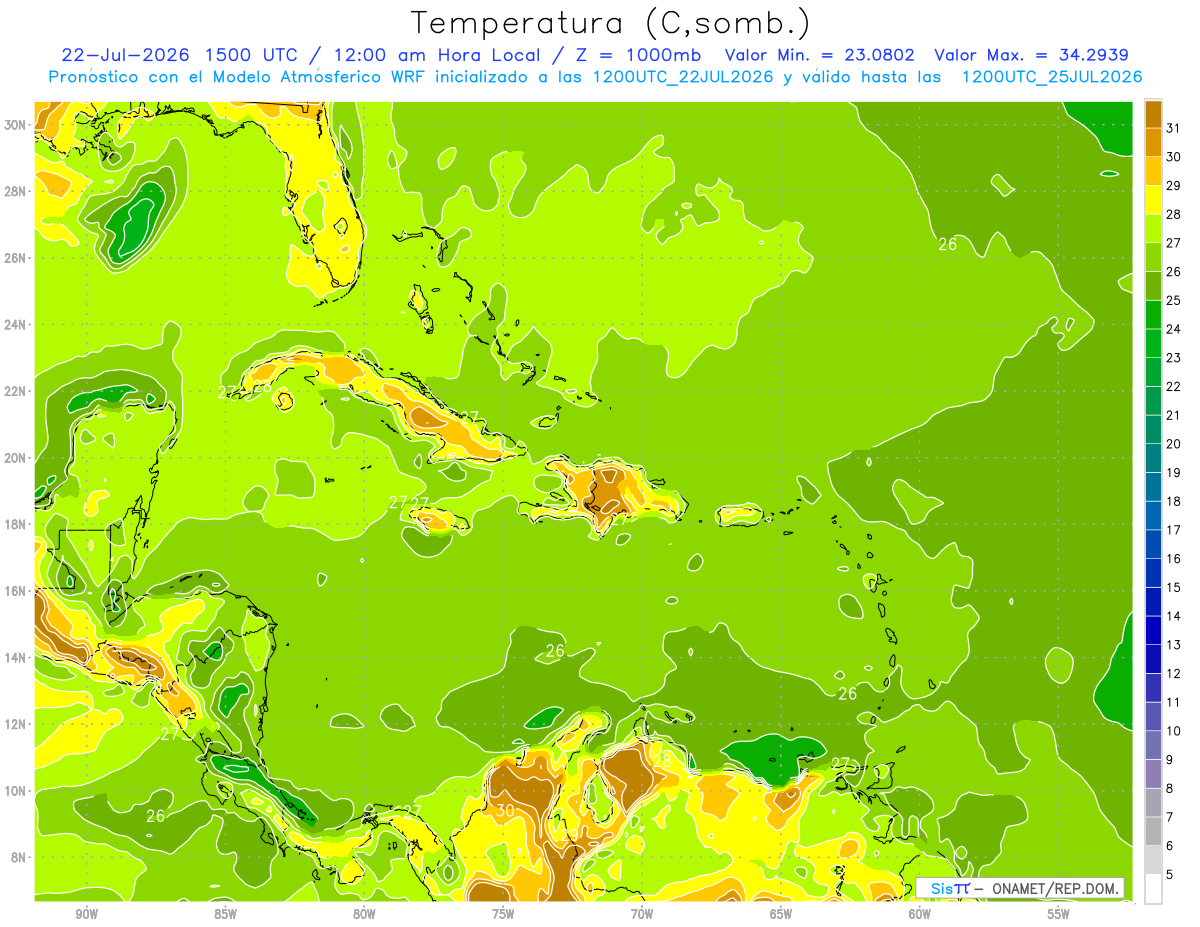Image resolution: width=1200 pixels, height=927 pixels.
Task: Click the 90W longitude label
Action: 86,915
